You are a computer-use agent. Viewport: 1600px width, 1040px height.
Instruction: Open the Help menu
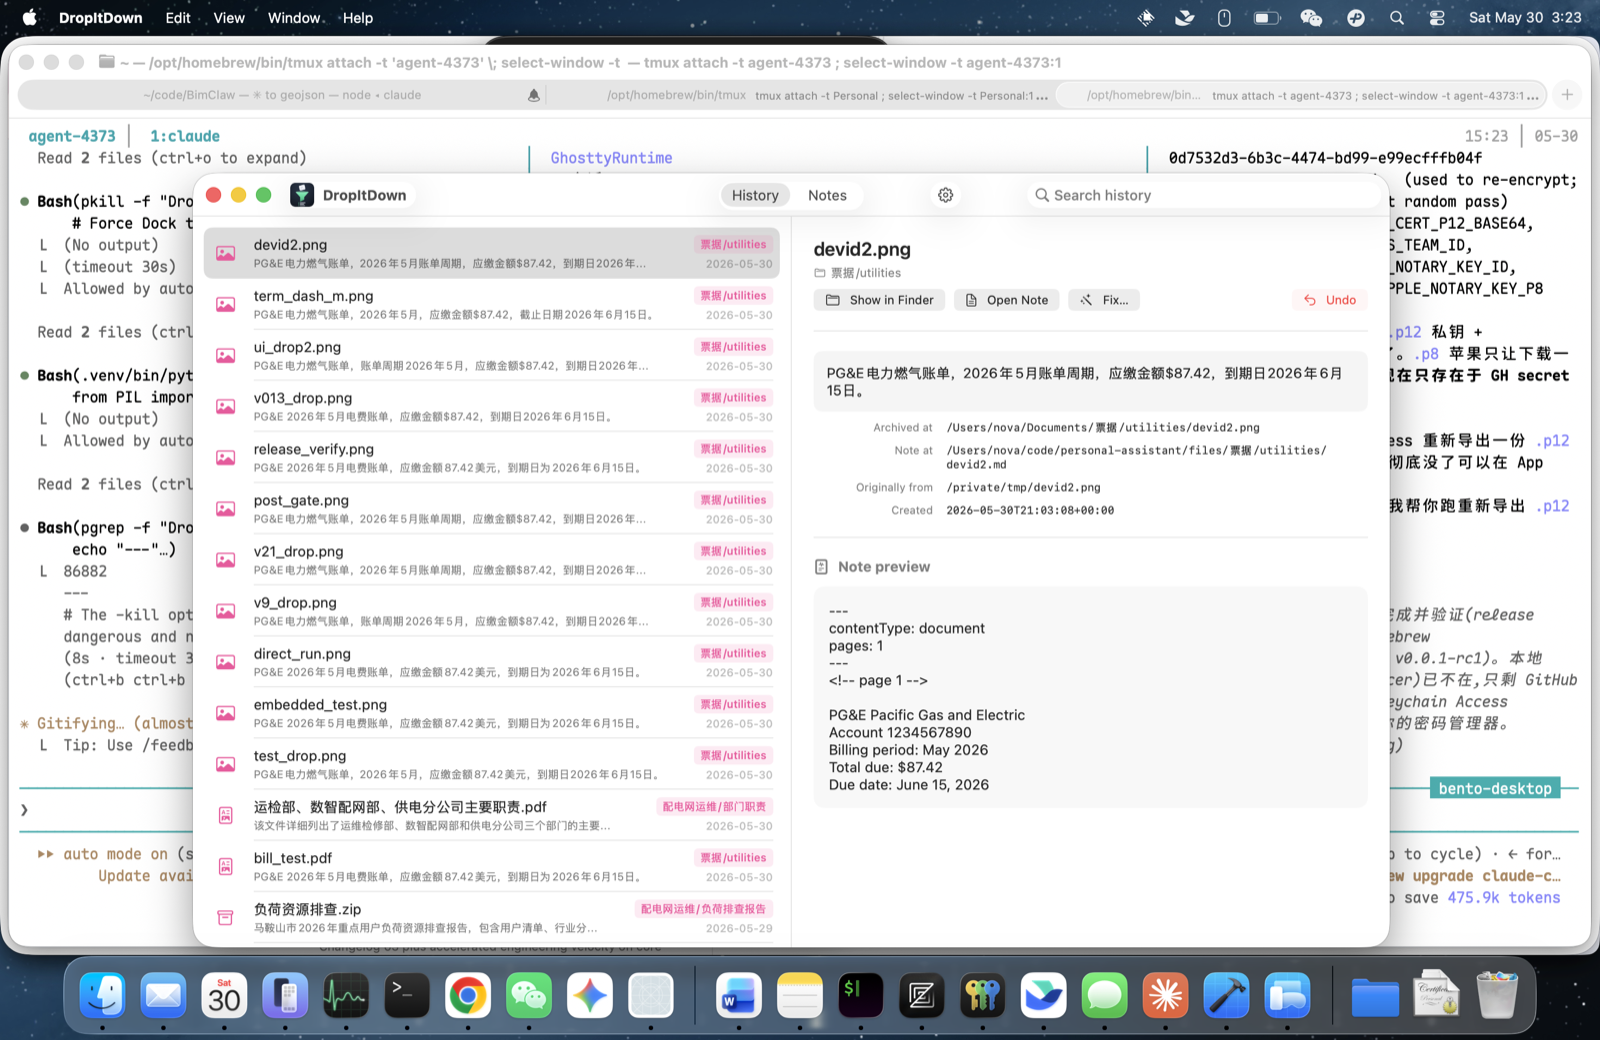pos(357,18)
